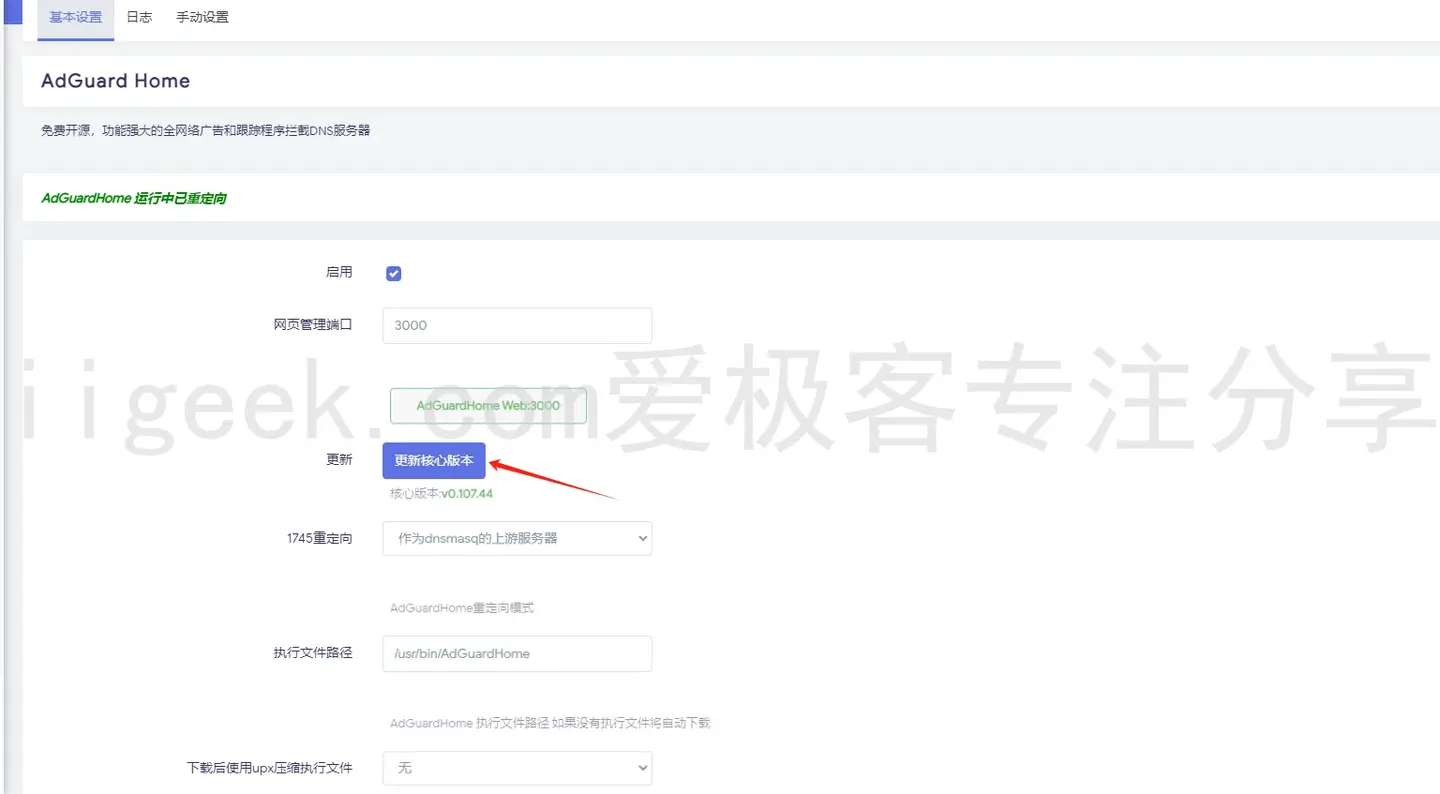The image size is (1440, 794).
Task: Click the AdGuardHome 运行中已重定向 status message
Action: 133,197
